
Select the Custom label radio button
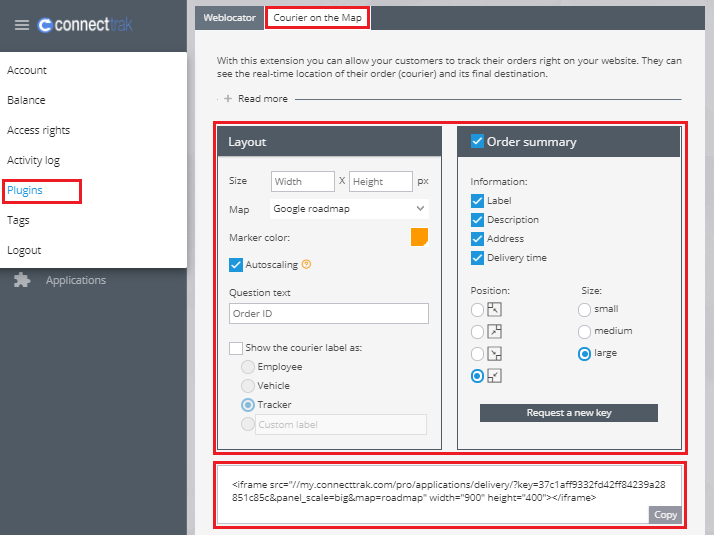247,424
